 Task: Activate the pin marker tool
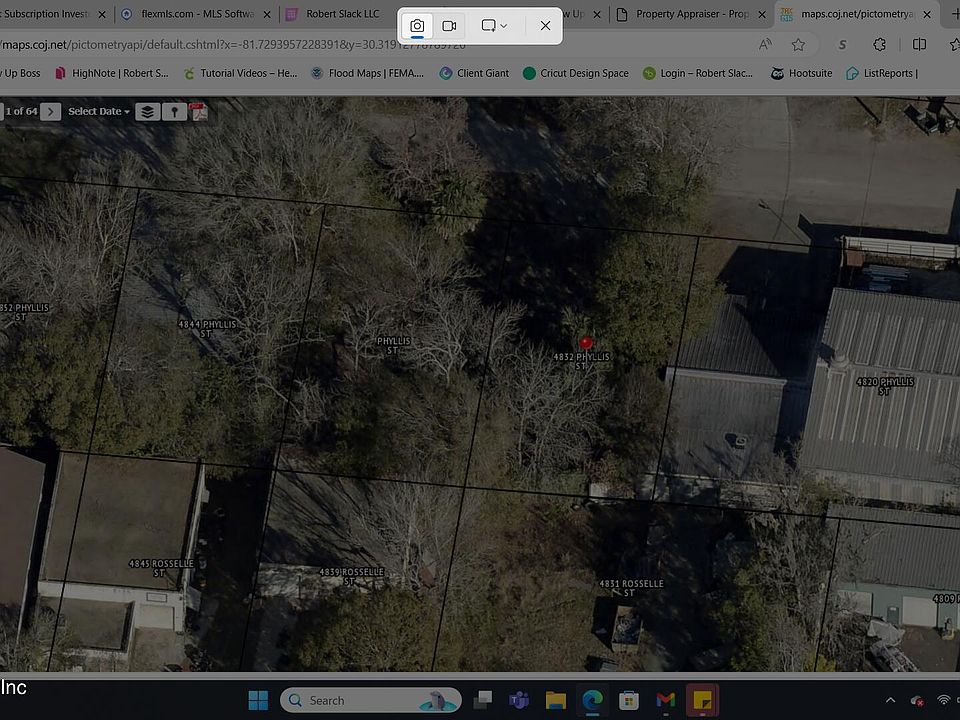(x=174, y=112)
